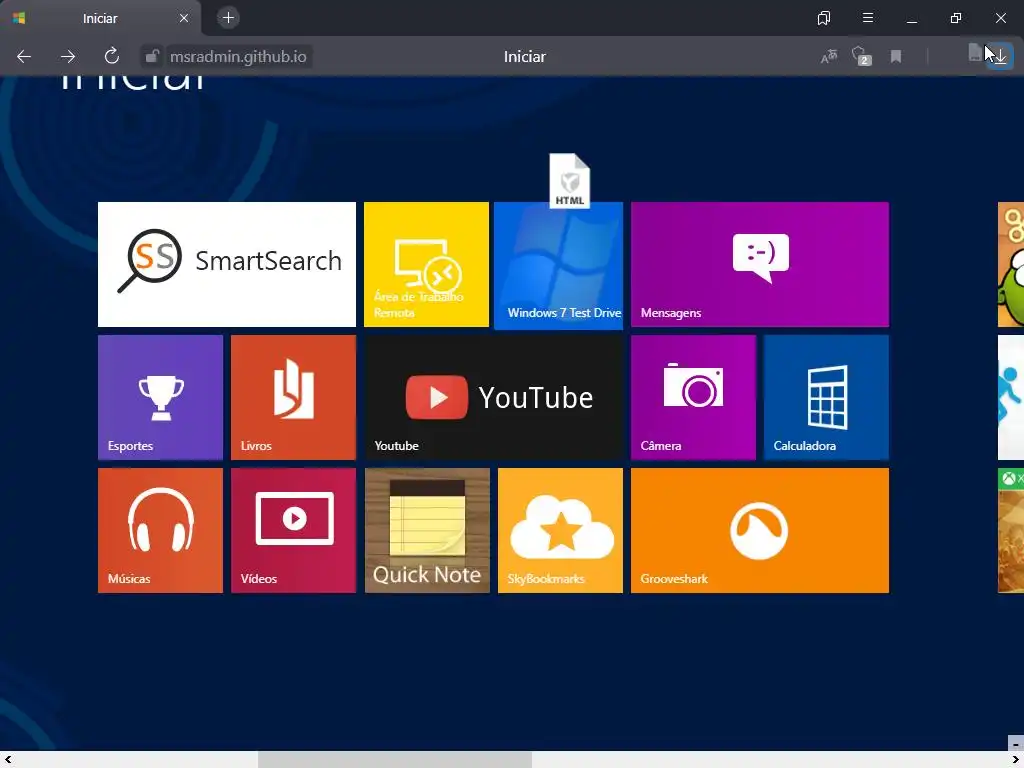This screenshot has width=1024, height=768.
Task: Go back to previous page
Action: click(x=24, y=57)
